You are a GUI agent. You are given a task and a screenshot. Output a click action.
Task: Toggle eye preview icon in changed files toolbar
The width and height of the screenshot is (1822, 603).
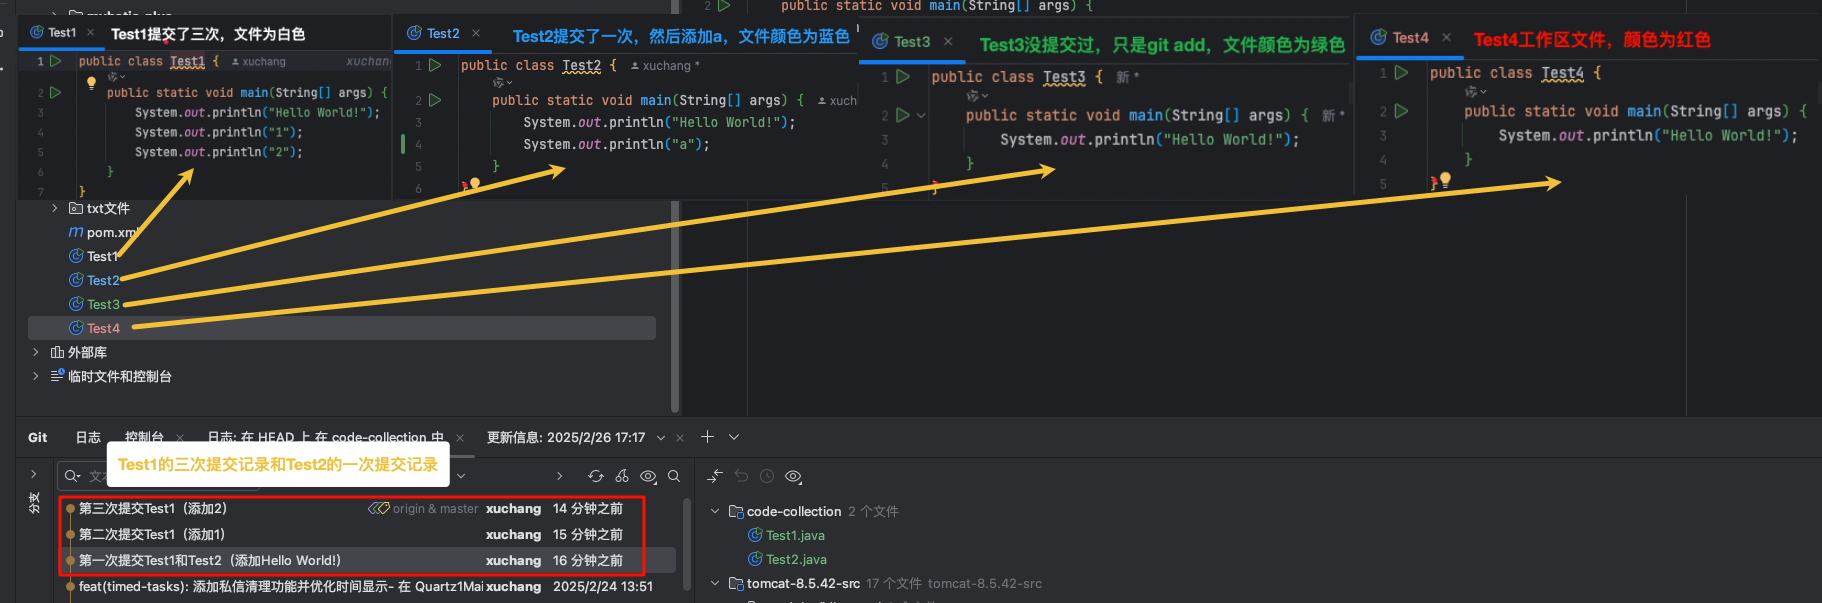coord(793,477)
